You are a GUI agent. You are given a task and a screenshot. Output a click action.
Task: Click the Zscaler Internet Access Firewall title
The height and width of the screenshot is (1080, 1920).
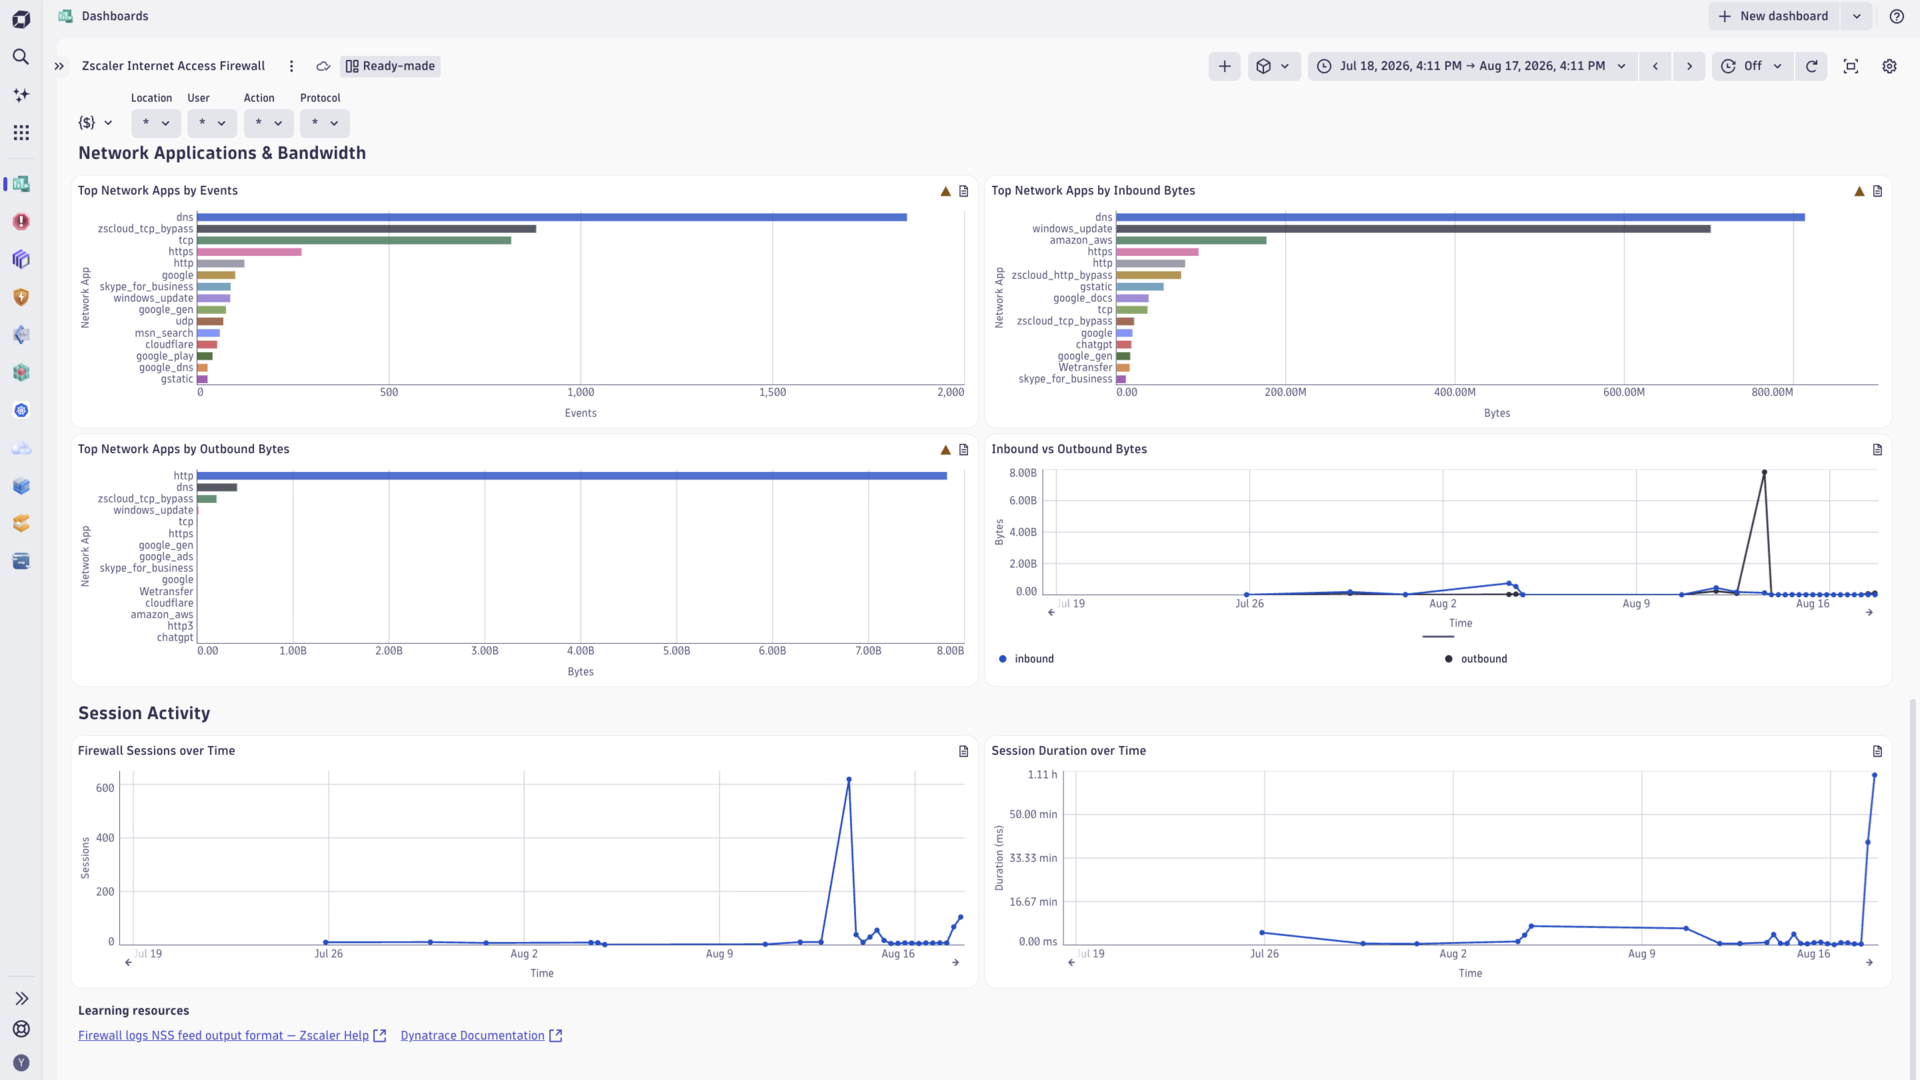pyautogui.click(x=173, y=66)
